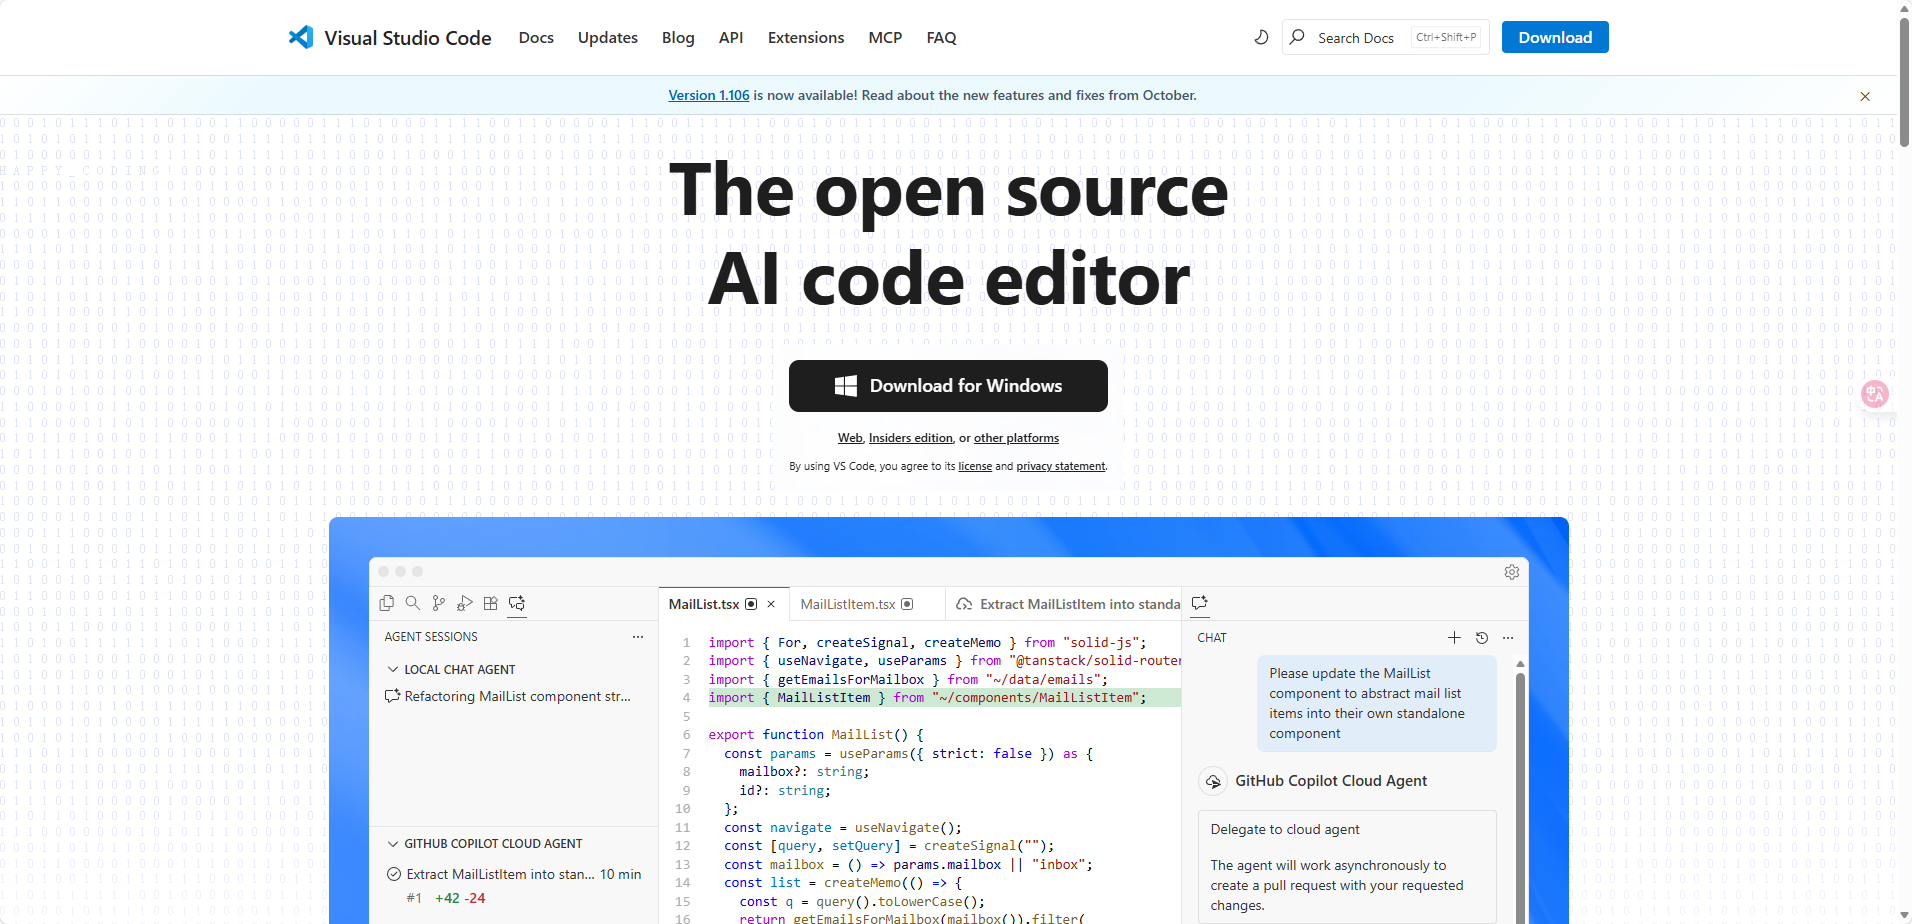
Task: Collapse the Local Chat Agent section
Action: point(392,670)
